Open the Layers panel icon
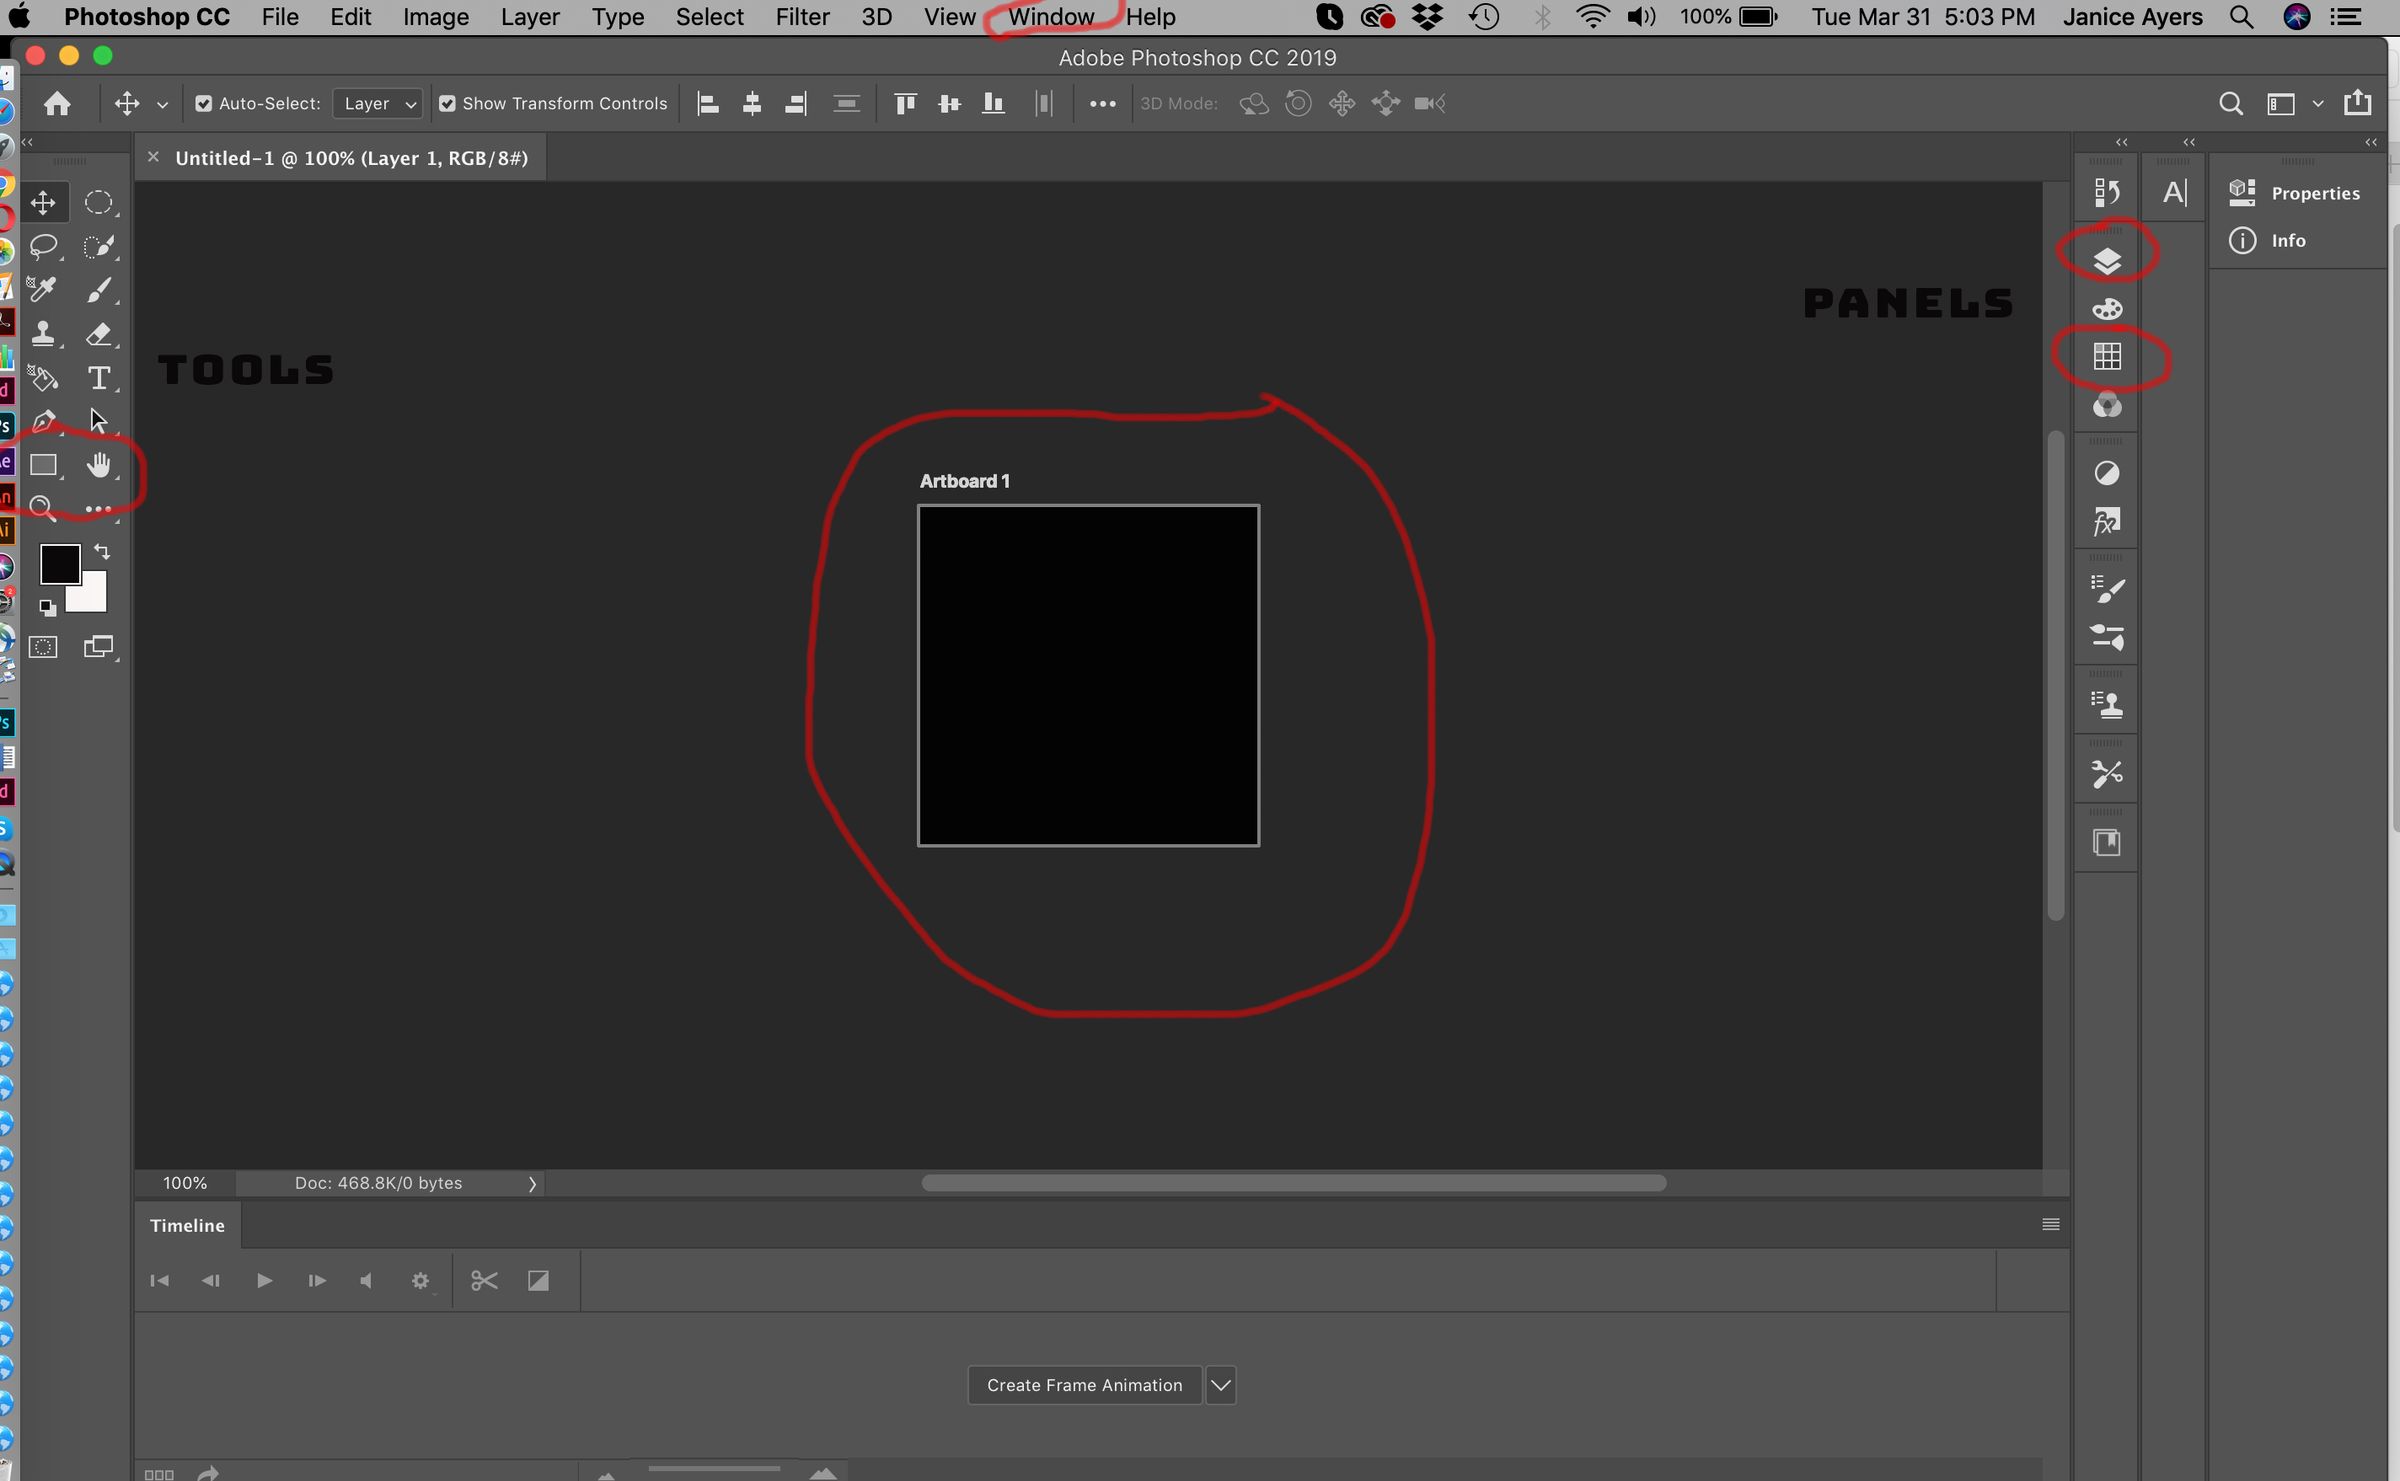The height and width of the screenshot is (1481, 2400). point(2107,261)
